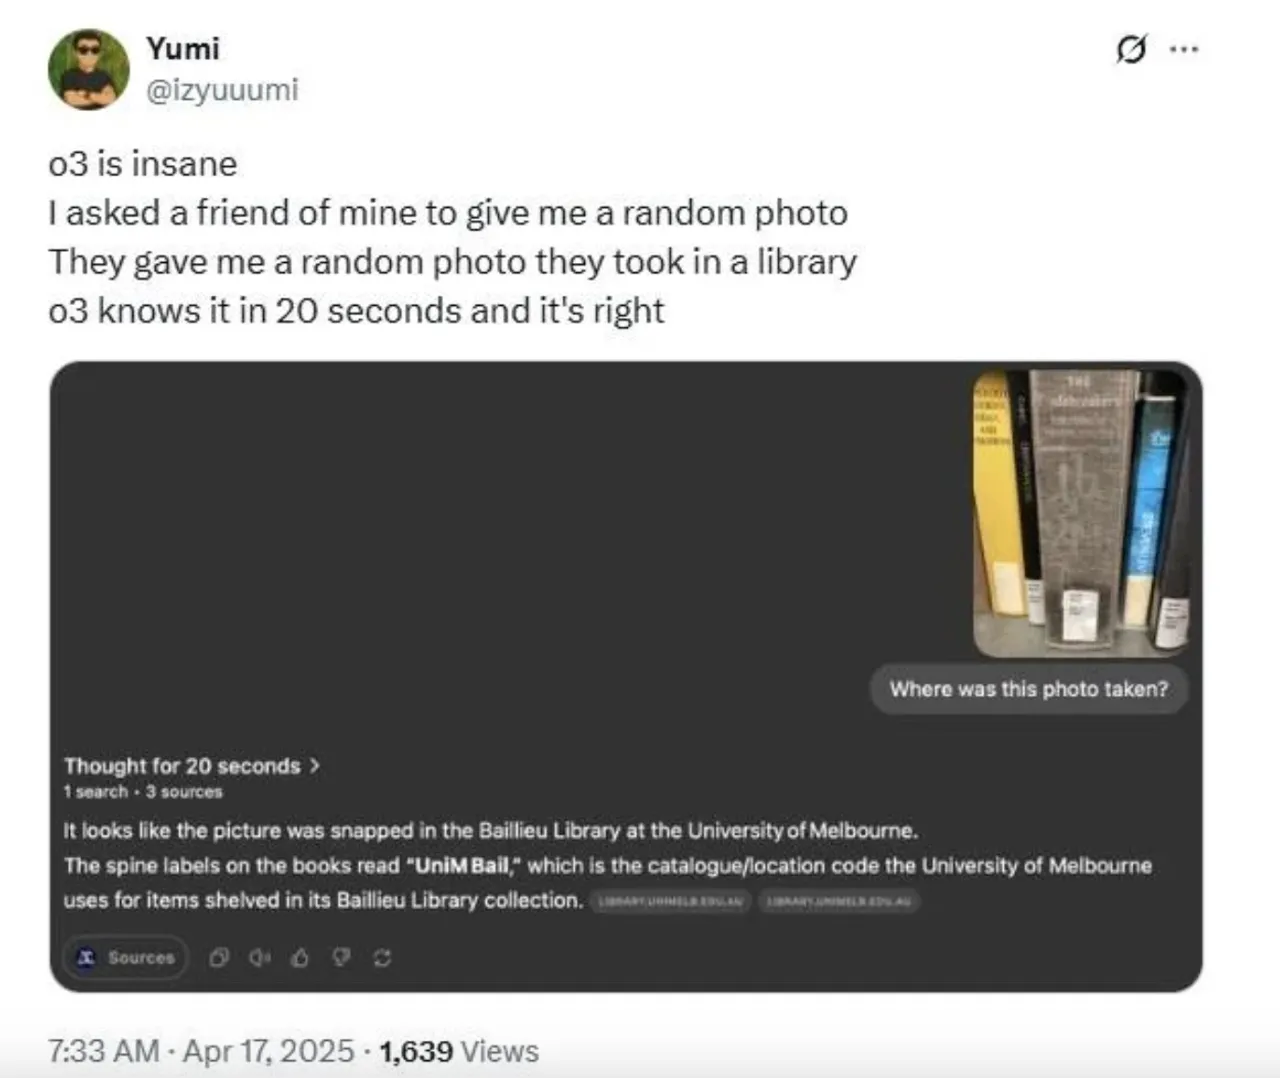The height and width of the screenshot is (1078, 1280).
Task: Open Yumi's profile avatar
Action: coord(89,69)
